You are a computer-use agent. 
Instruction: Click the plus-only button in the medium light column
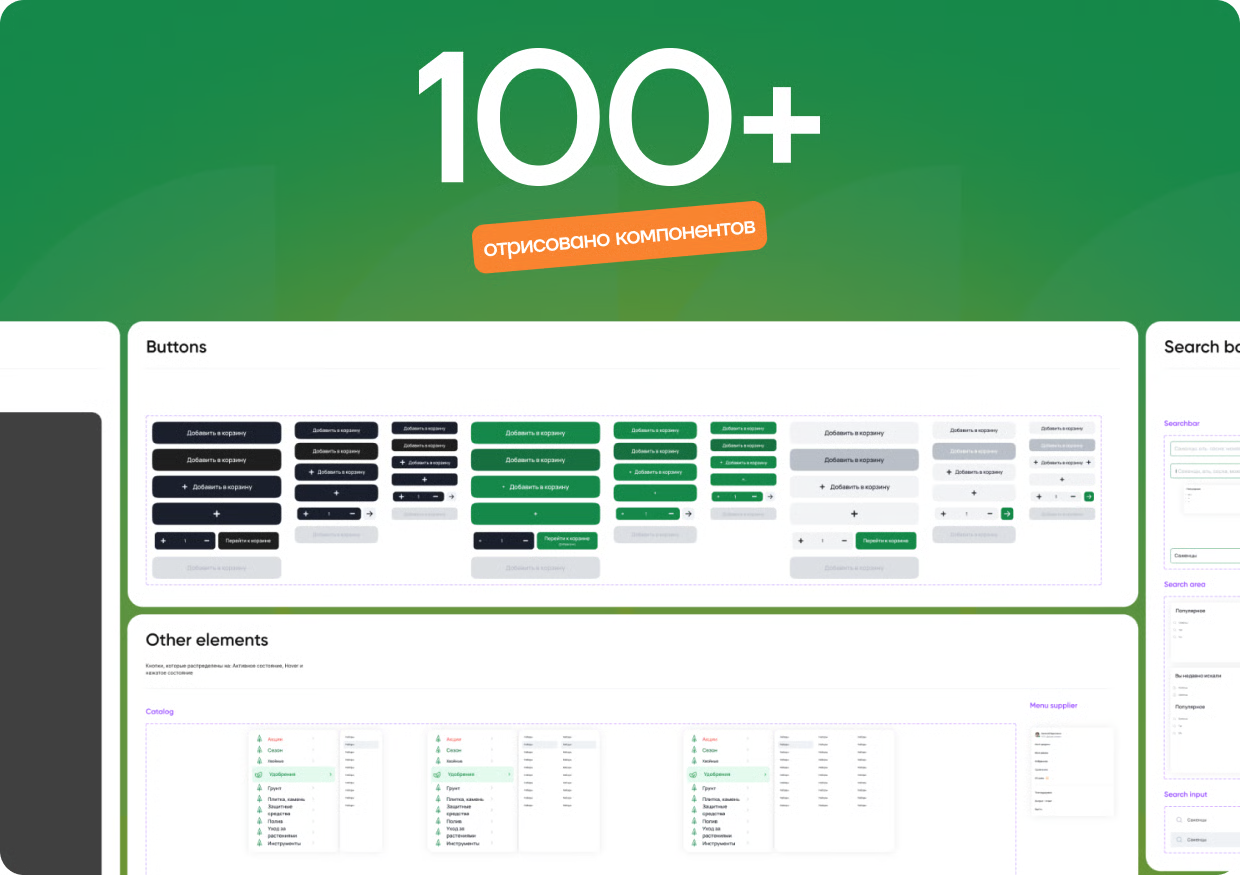point(974,493)
